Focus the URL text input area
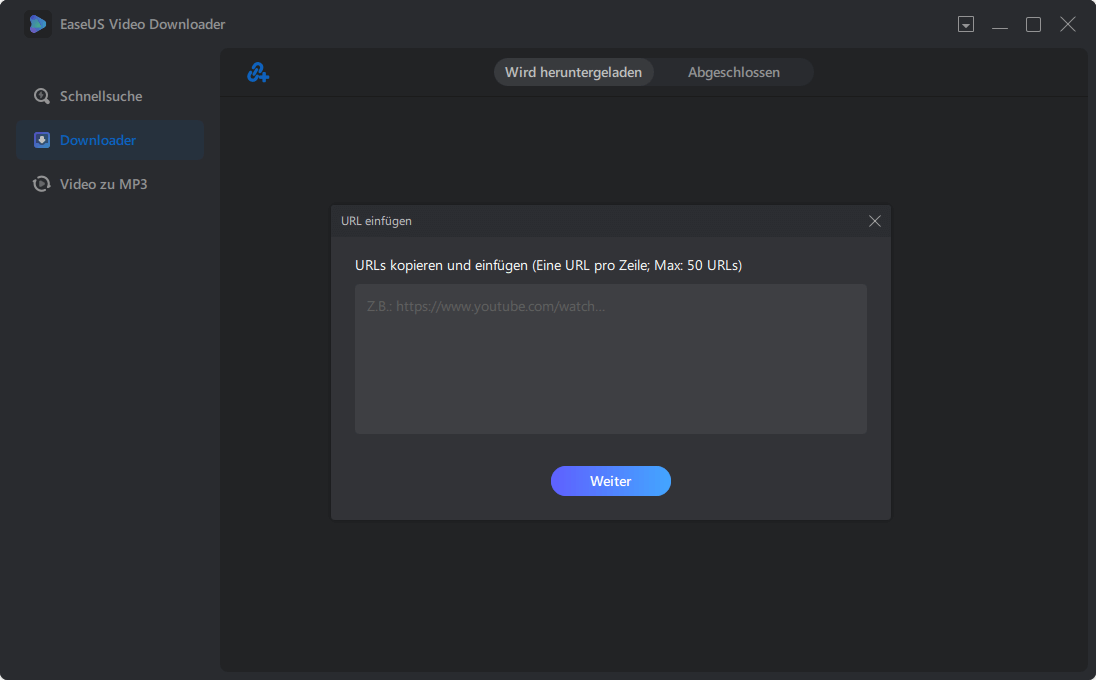Screen dimensions: 1096x680 tap(611, 359)
